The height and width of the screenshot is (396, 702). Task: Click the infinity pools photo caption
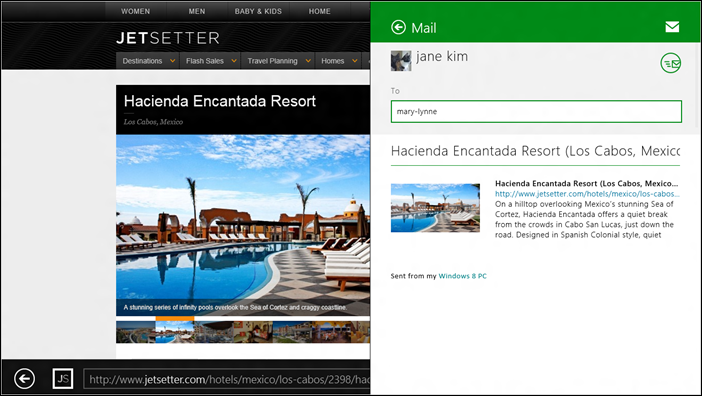235,307
